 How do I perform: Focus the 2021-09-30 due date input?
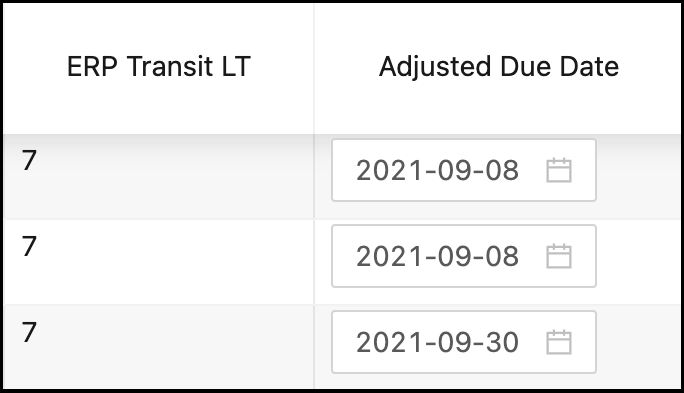click(464, 342)
